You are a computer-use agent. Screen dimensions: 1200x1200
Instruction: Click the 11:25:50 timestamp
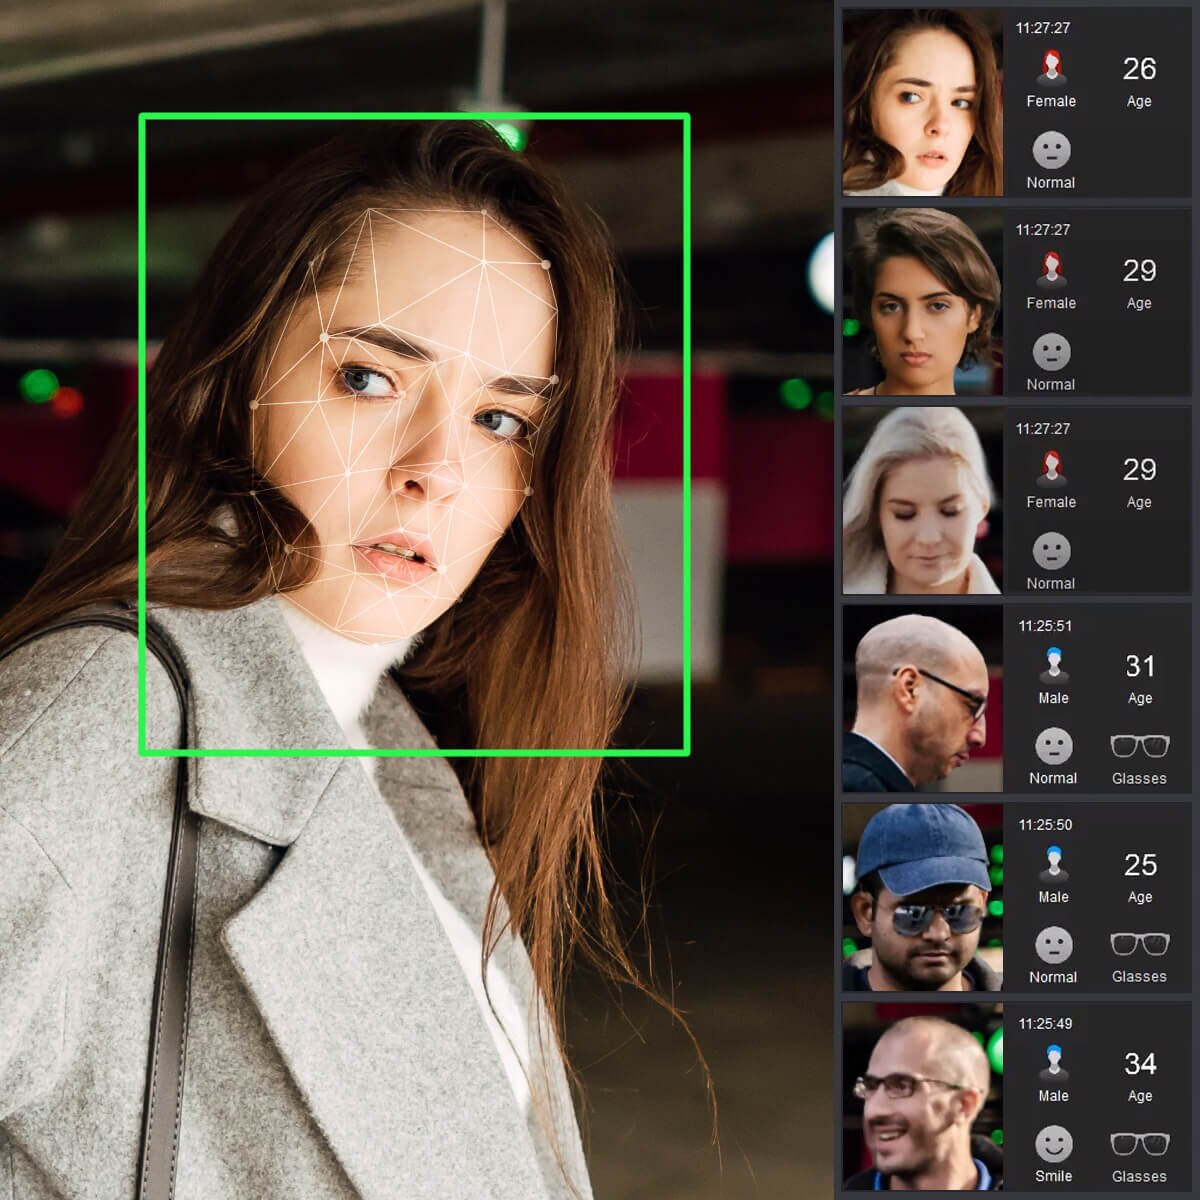tap(1045, 825)
